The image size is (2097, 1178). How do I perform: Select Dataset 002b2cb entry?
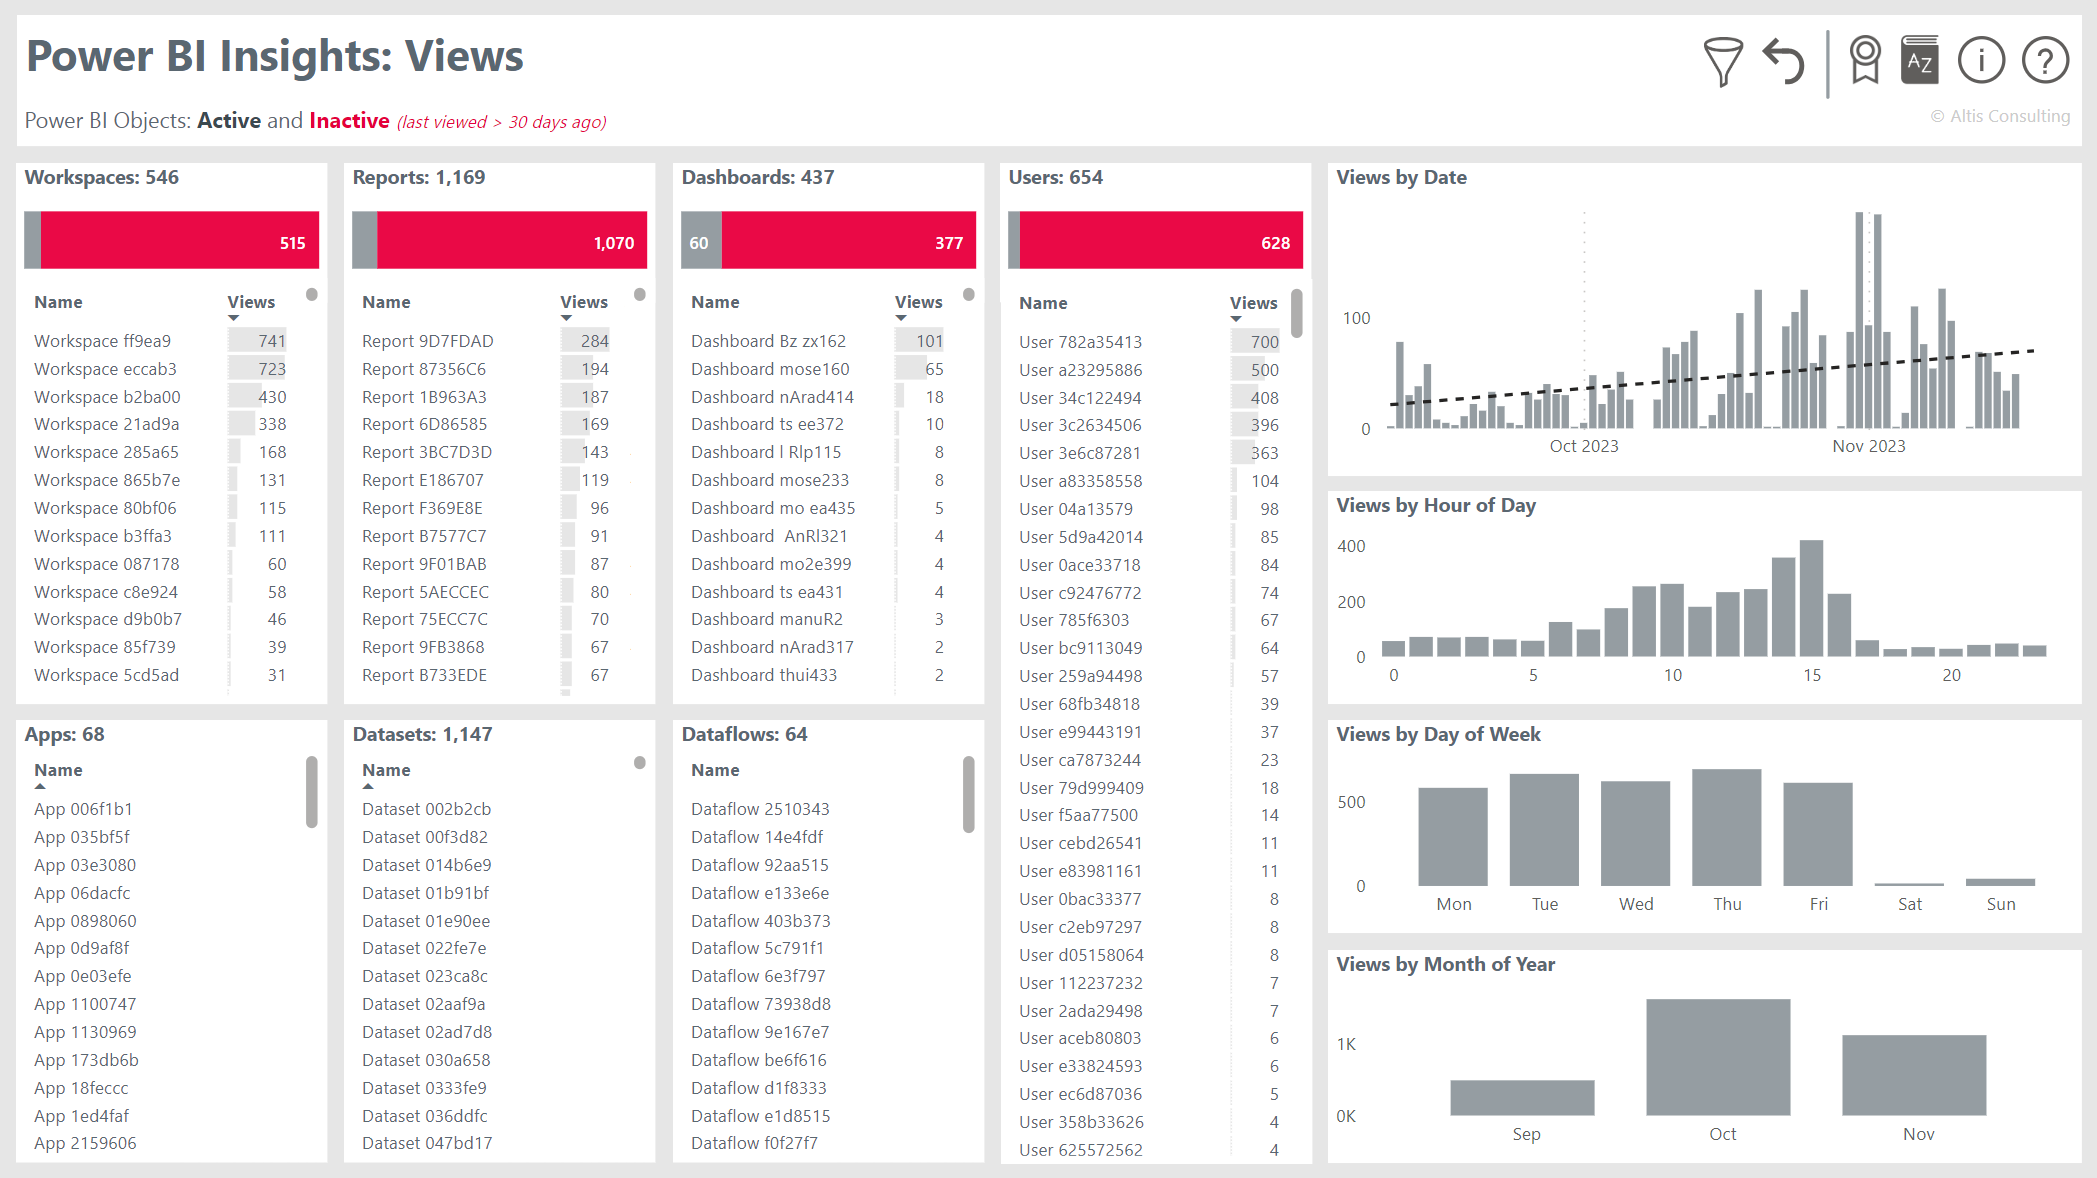pos(426,809)
